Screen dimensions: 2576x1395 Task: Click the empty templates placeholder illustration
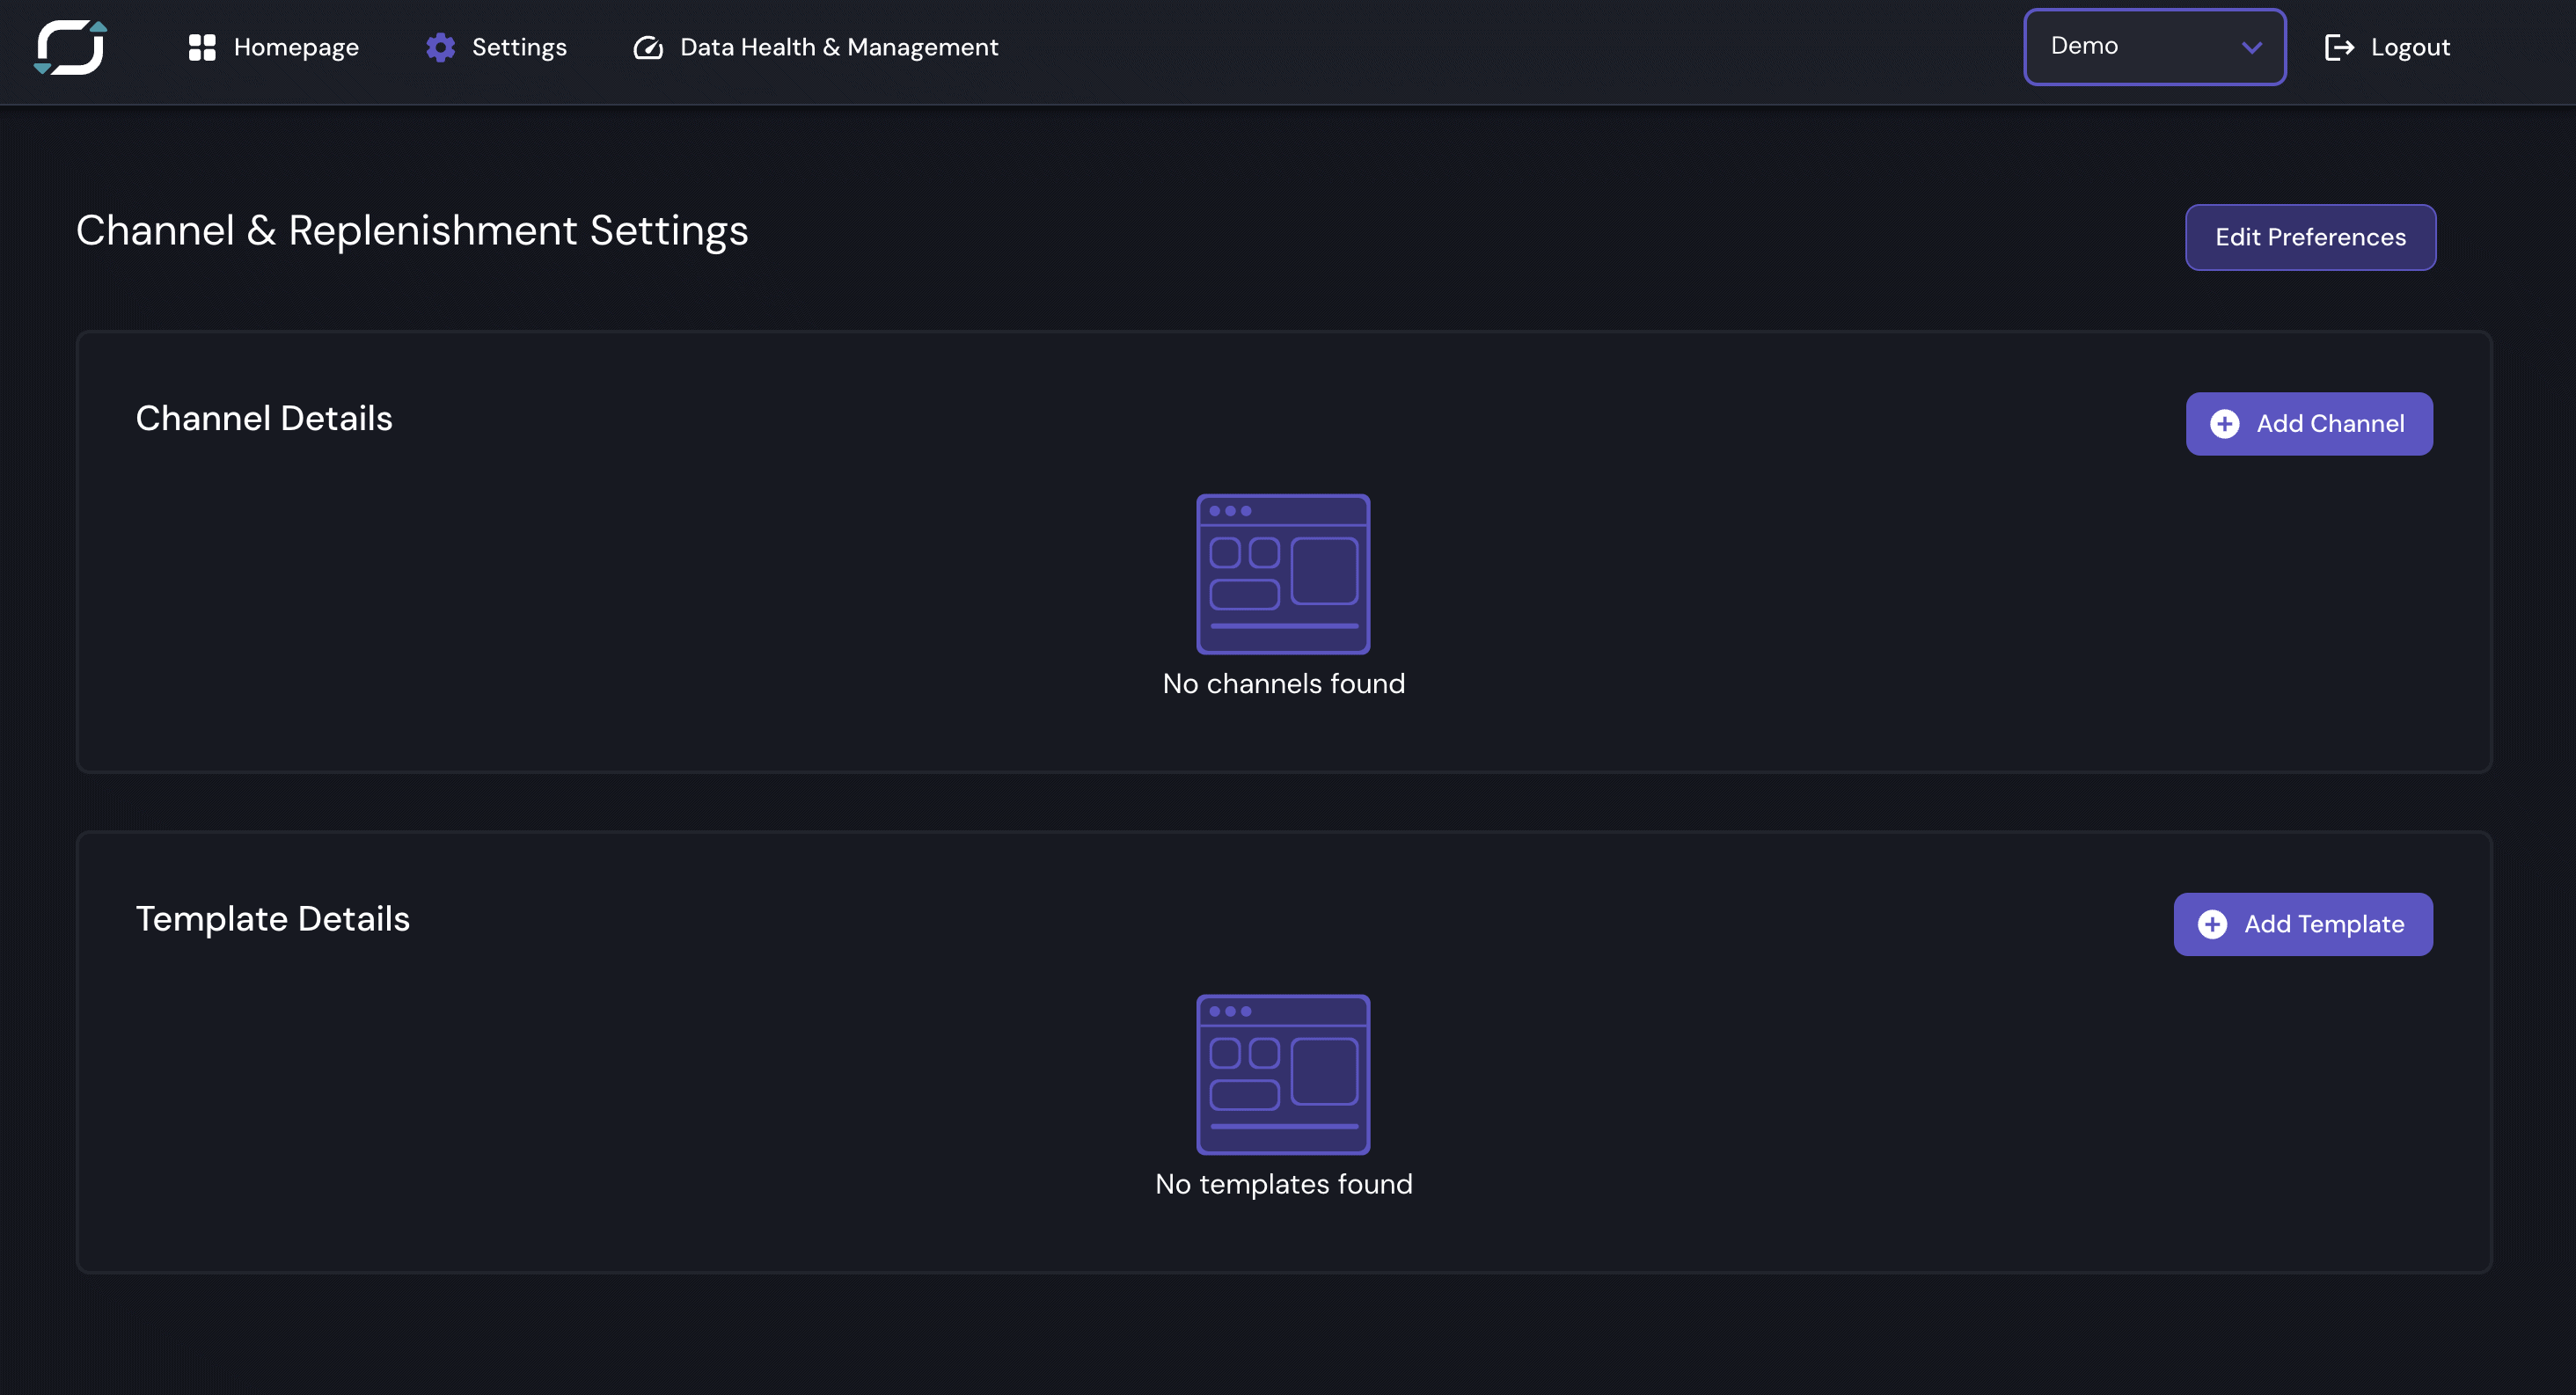(x=1283, y=1074)
